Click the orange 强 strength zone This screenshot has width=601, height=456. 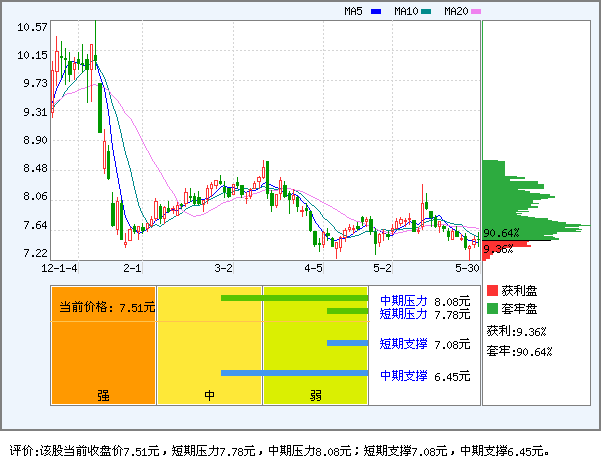[x=103, y=345]
